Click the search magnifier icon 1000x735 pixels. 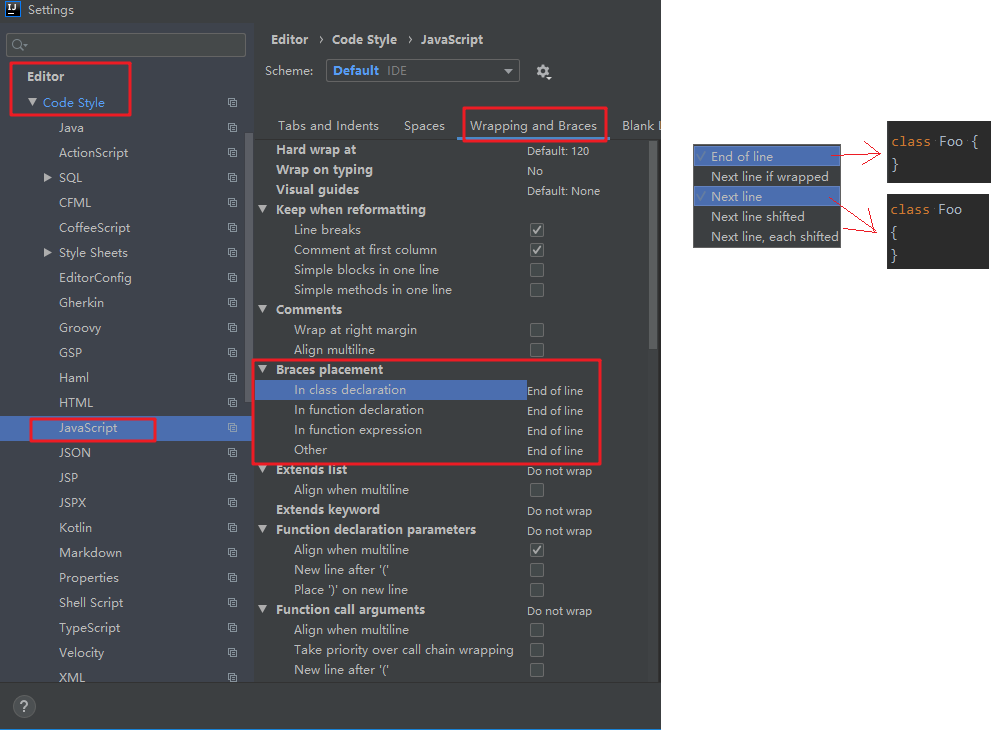tap(19, 45)
